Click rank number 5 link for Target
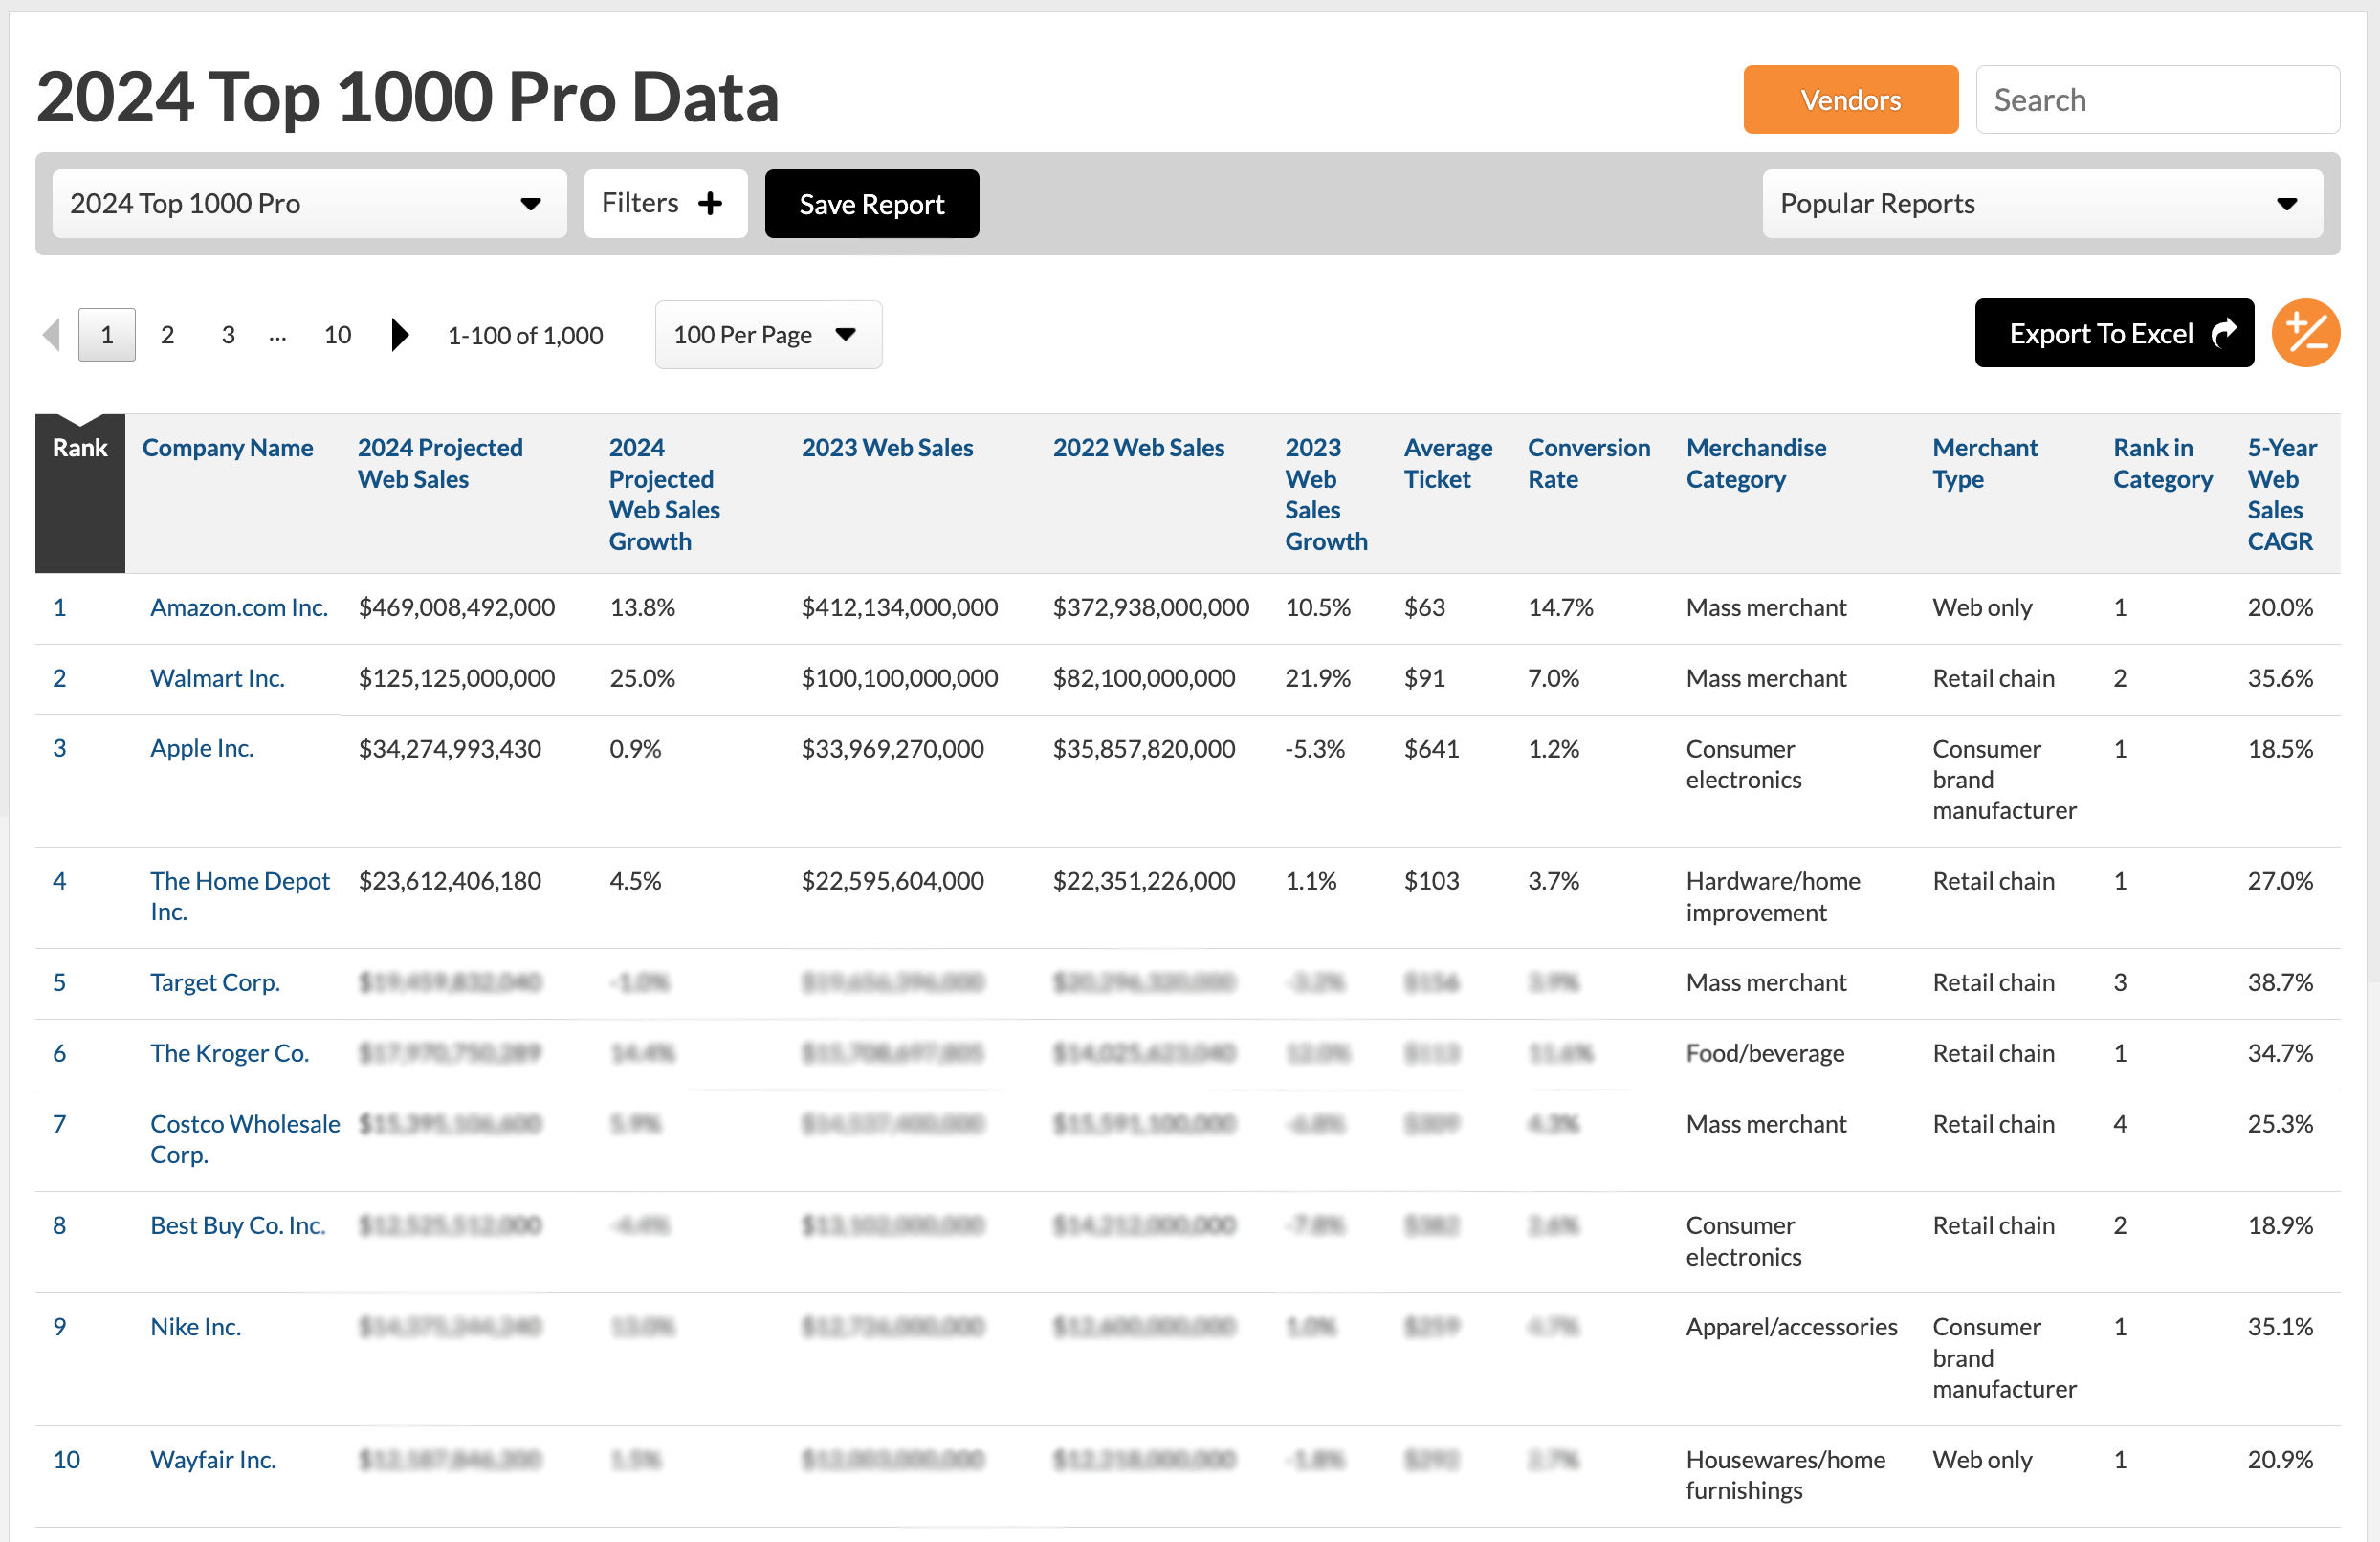 point(59,982)
